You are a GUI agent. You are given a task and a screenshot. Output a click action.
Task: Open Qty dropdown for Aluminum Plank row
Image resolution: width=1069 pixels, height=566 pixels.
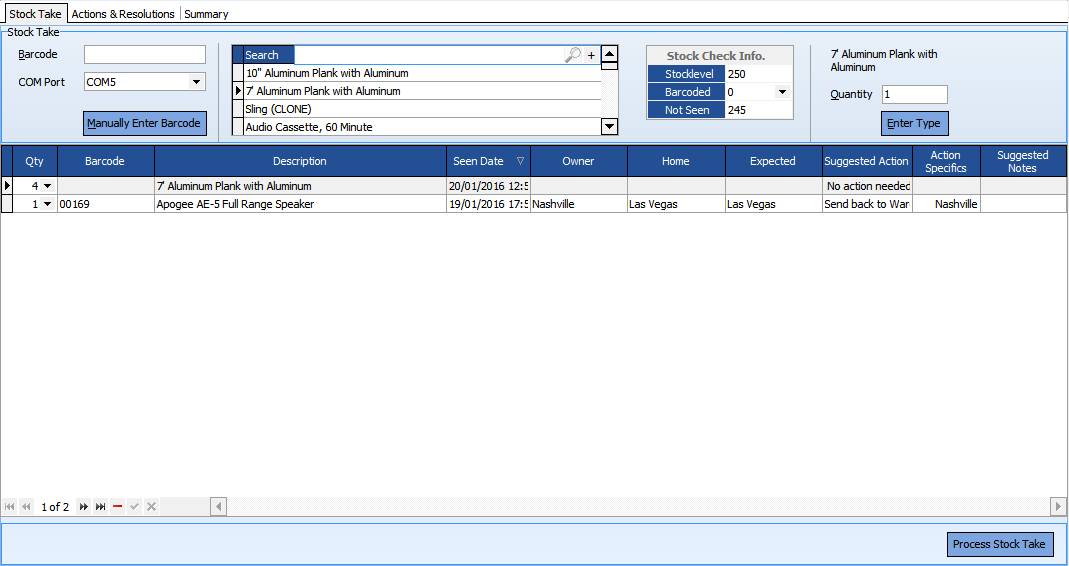click(47, 186)
